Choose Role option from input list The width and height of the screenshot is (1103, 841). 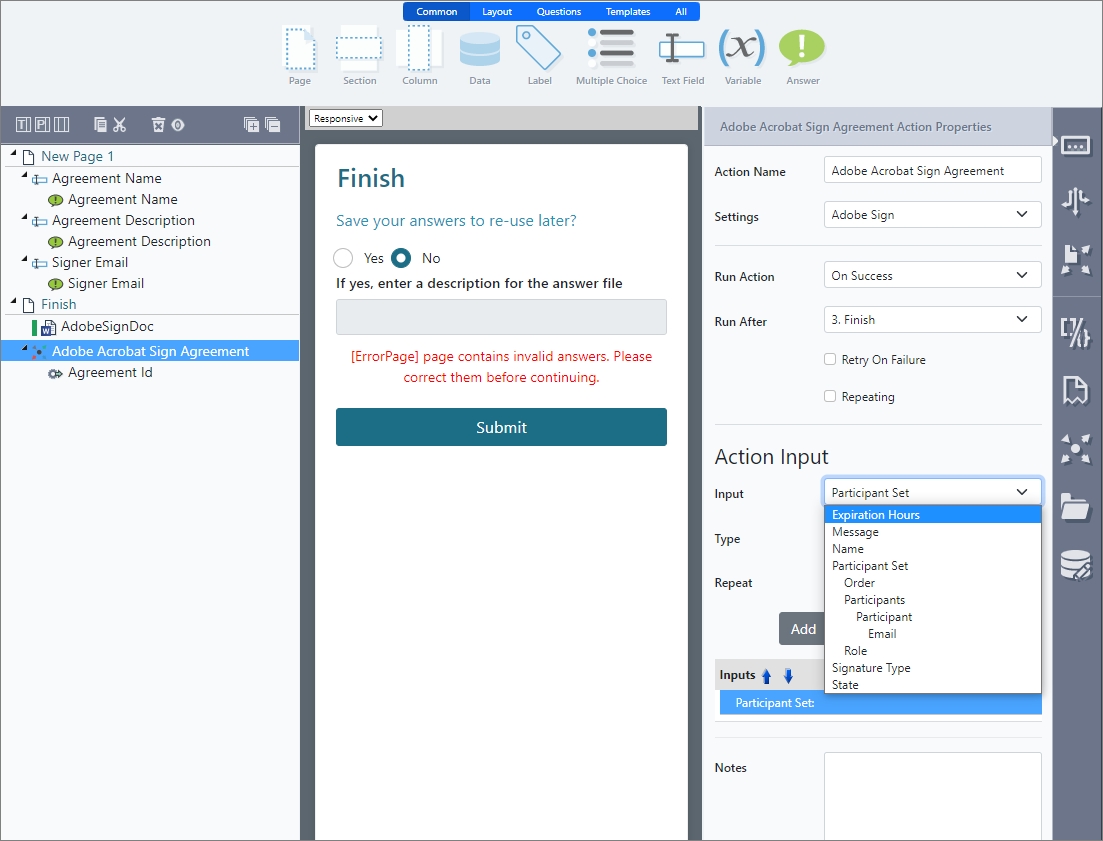pyautogui.click(x=932, y=651)
